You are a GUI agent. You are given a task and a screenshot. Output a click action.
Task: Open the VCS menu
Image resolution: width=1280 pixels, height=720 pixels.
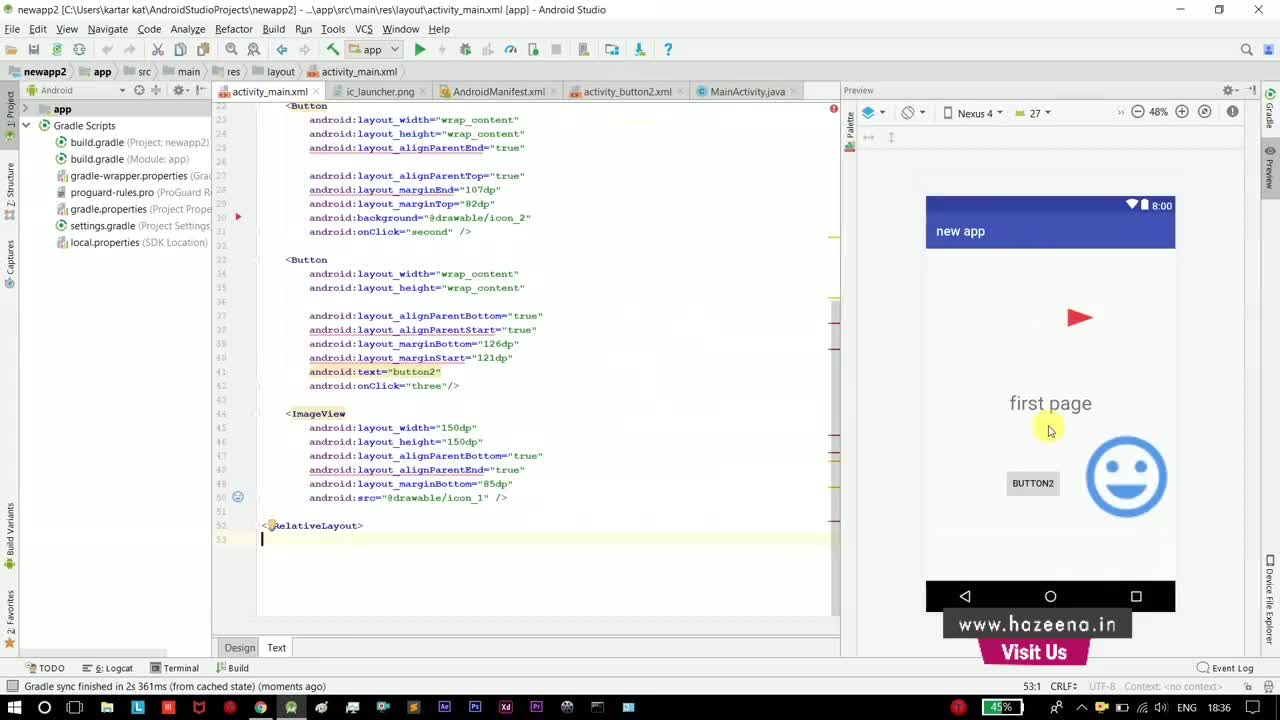(x=364, y=29)
